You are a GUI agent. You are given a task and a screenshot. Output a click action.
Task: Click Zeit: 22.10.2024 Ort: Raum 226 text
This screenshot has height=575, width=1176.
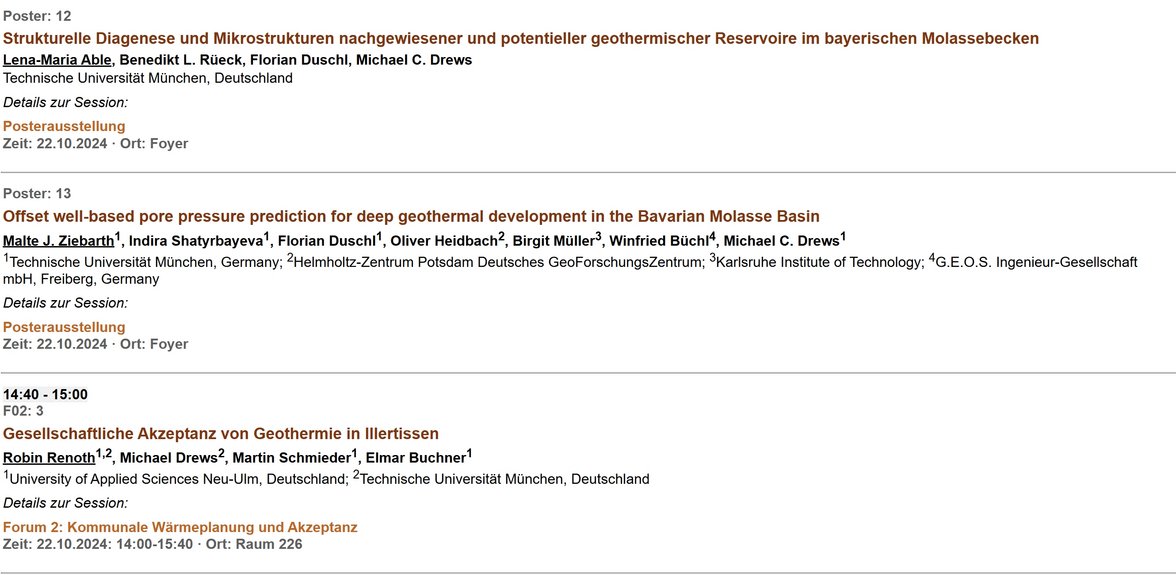pos(153,544)
